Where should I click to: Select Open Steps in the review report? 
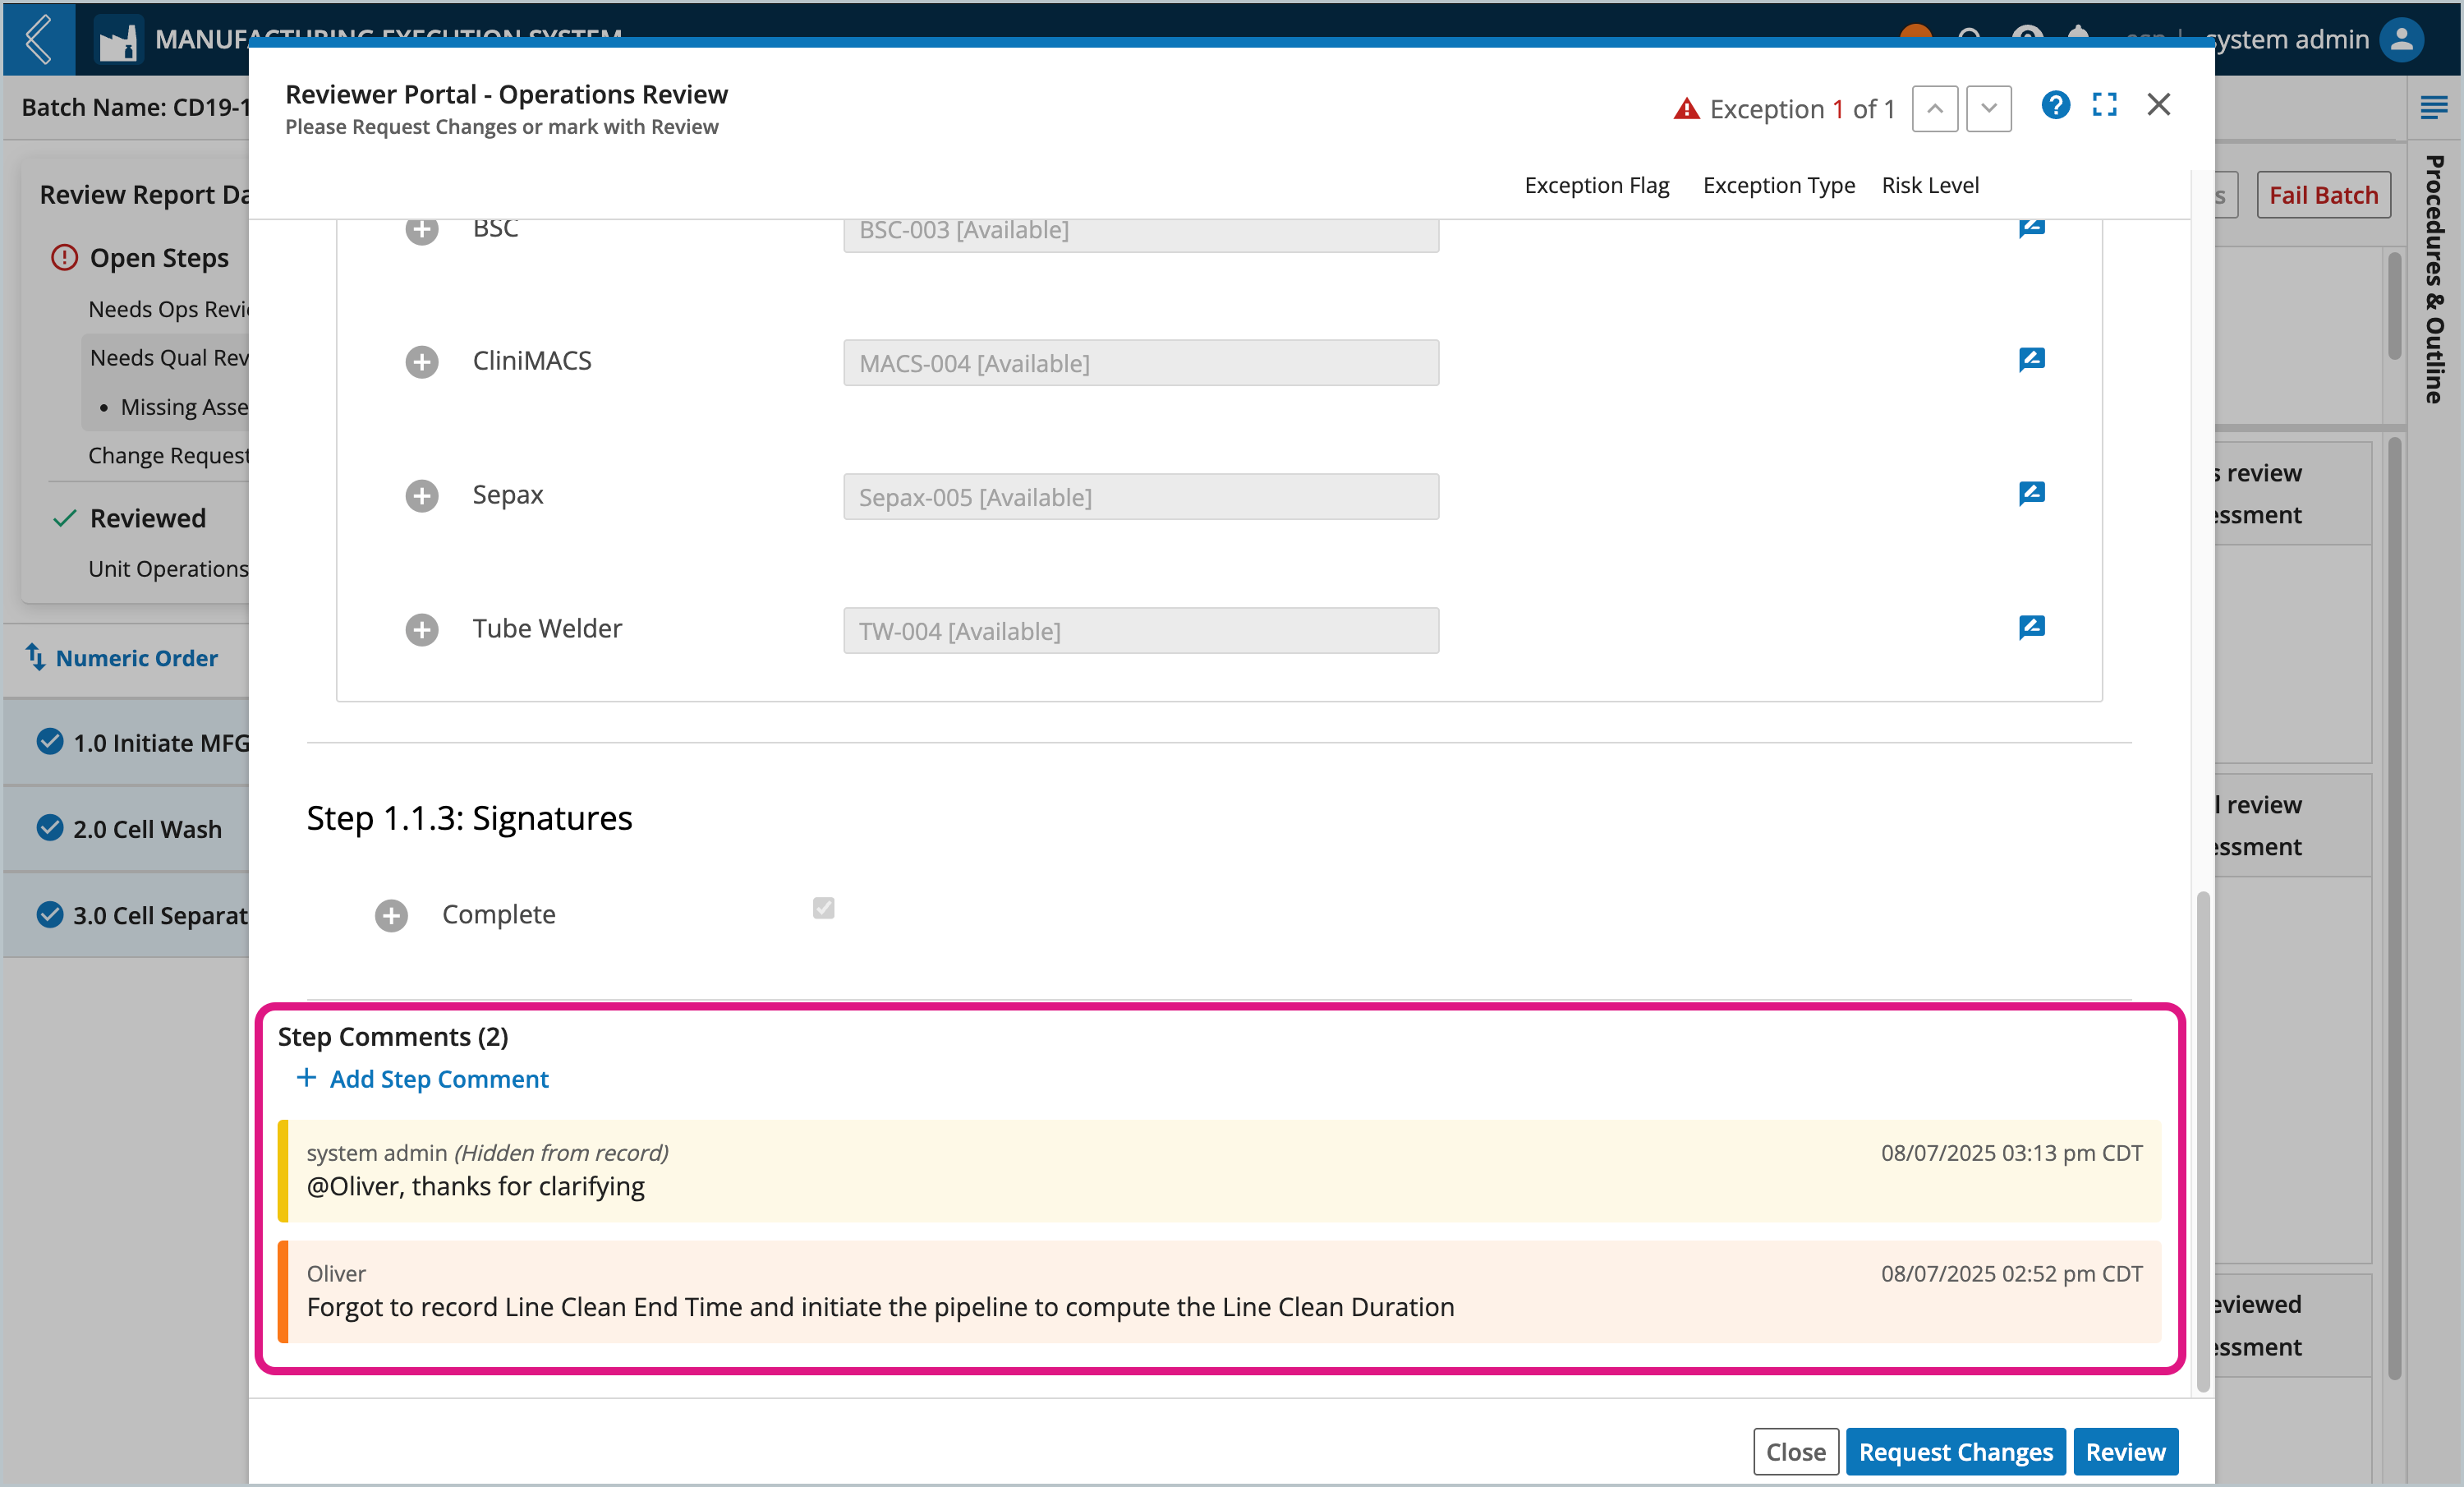(x=159, y=257)
